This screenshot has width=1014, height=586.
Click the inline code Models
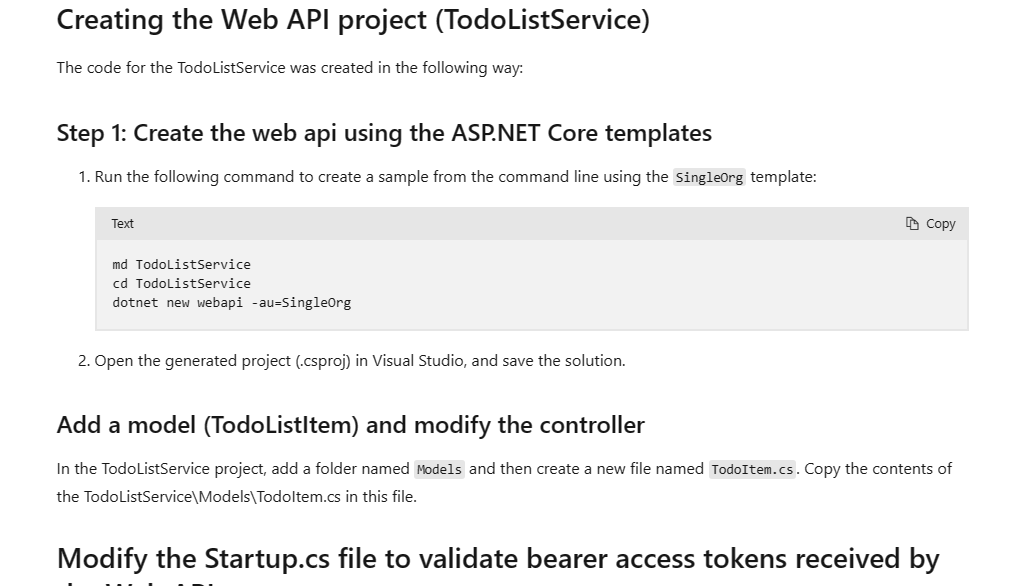(x=439, y=469)
